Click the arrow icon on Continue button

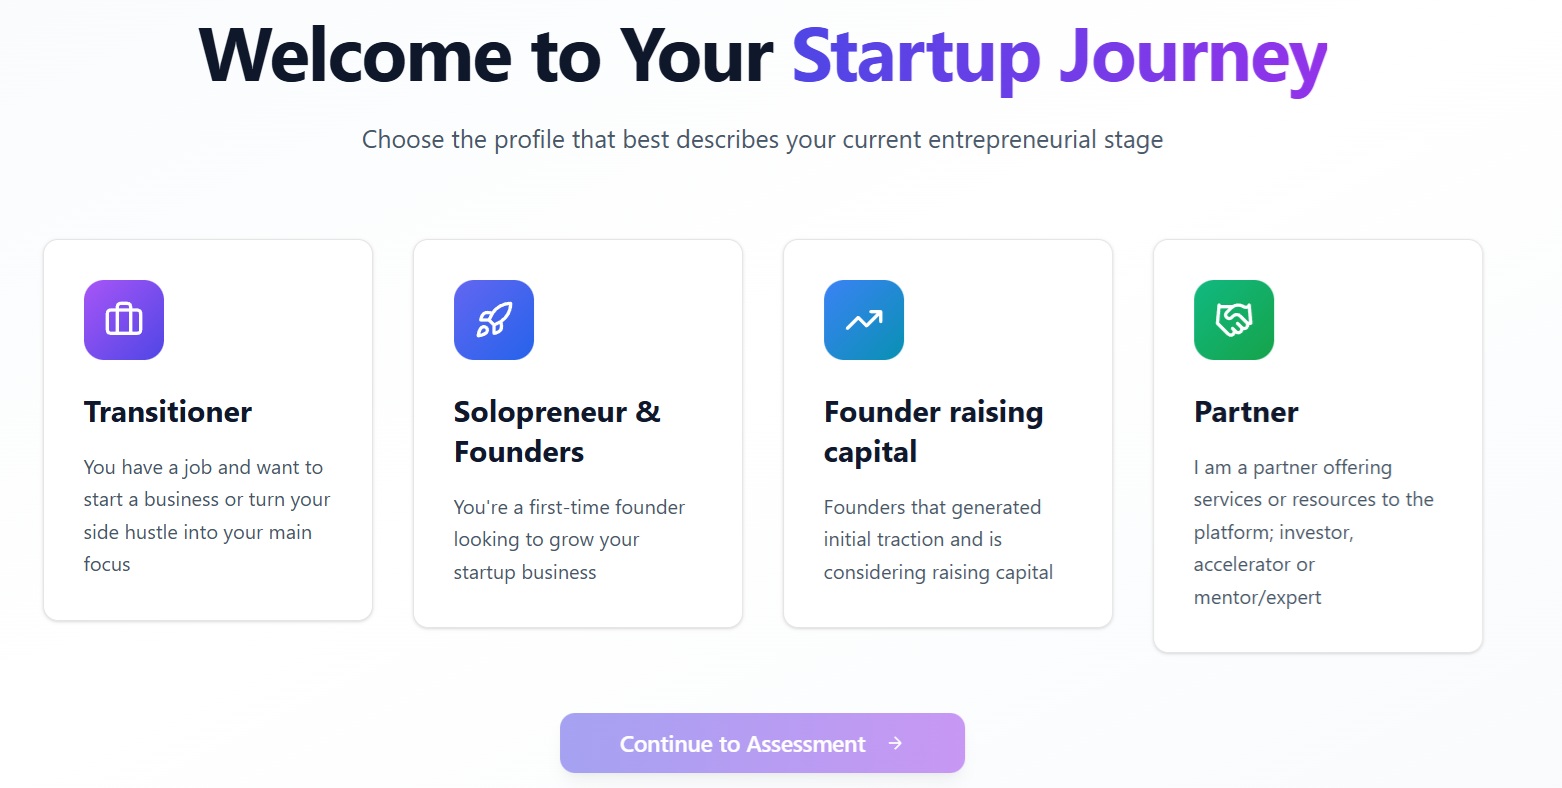[895, 743]
